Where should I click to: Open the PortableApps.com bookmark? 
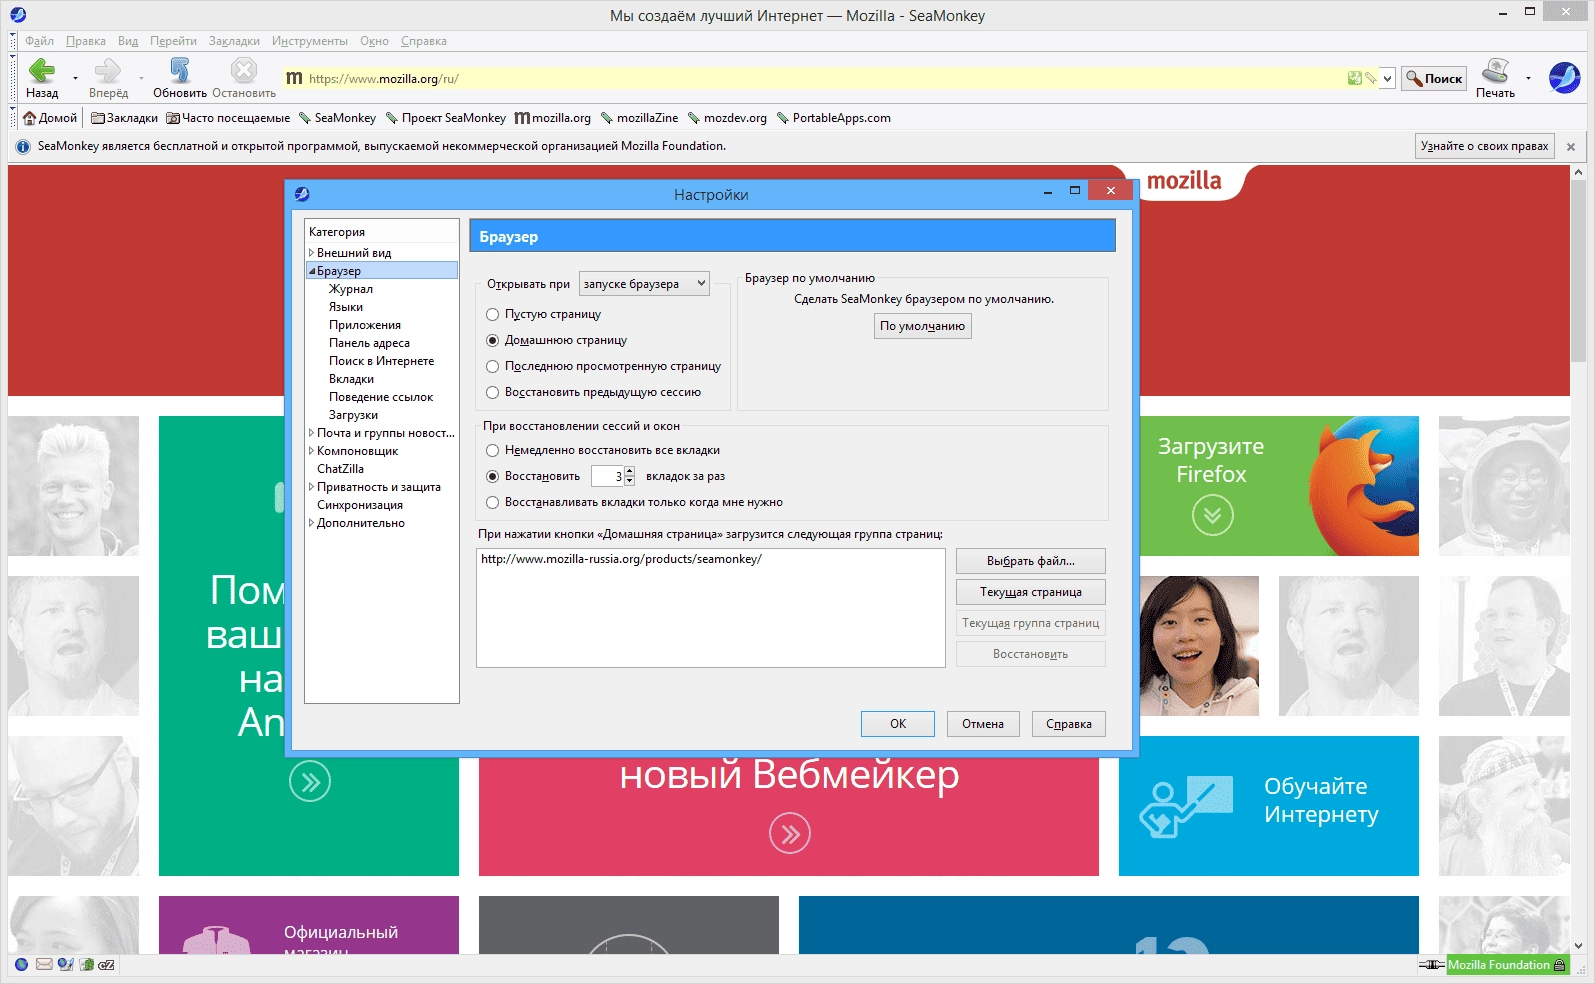[833, 118]
